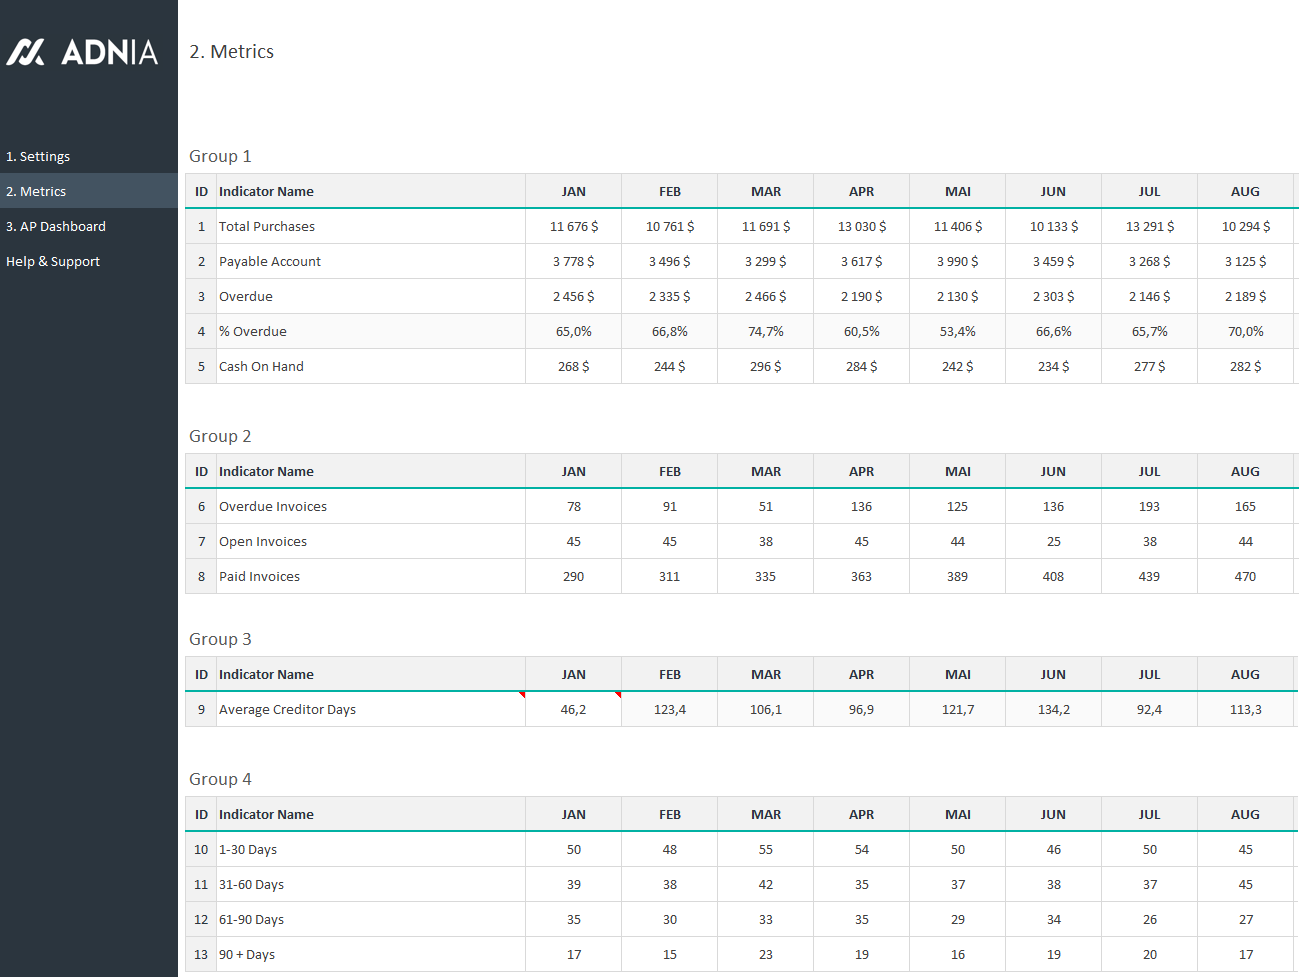Click the red comment marker on Average Creditor Days

pos(522,695)
